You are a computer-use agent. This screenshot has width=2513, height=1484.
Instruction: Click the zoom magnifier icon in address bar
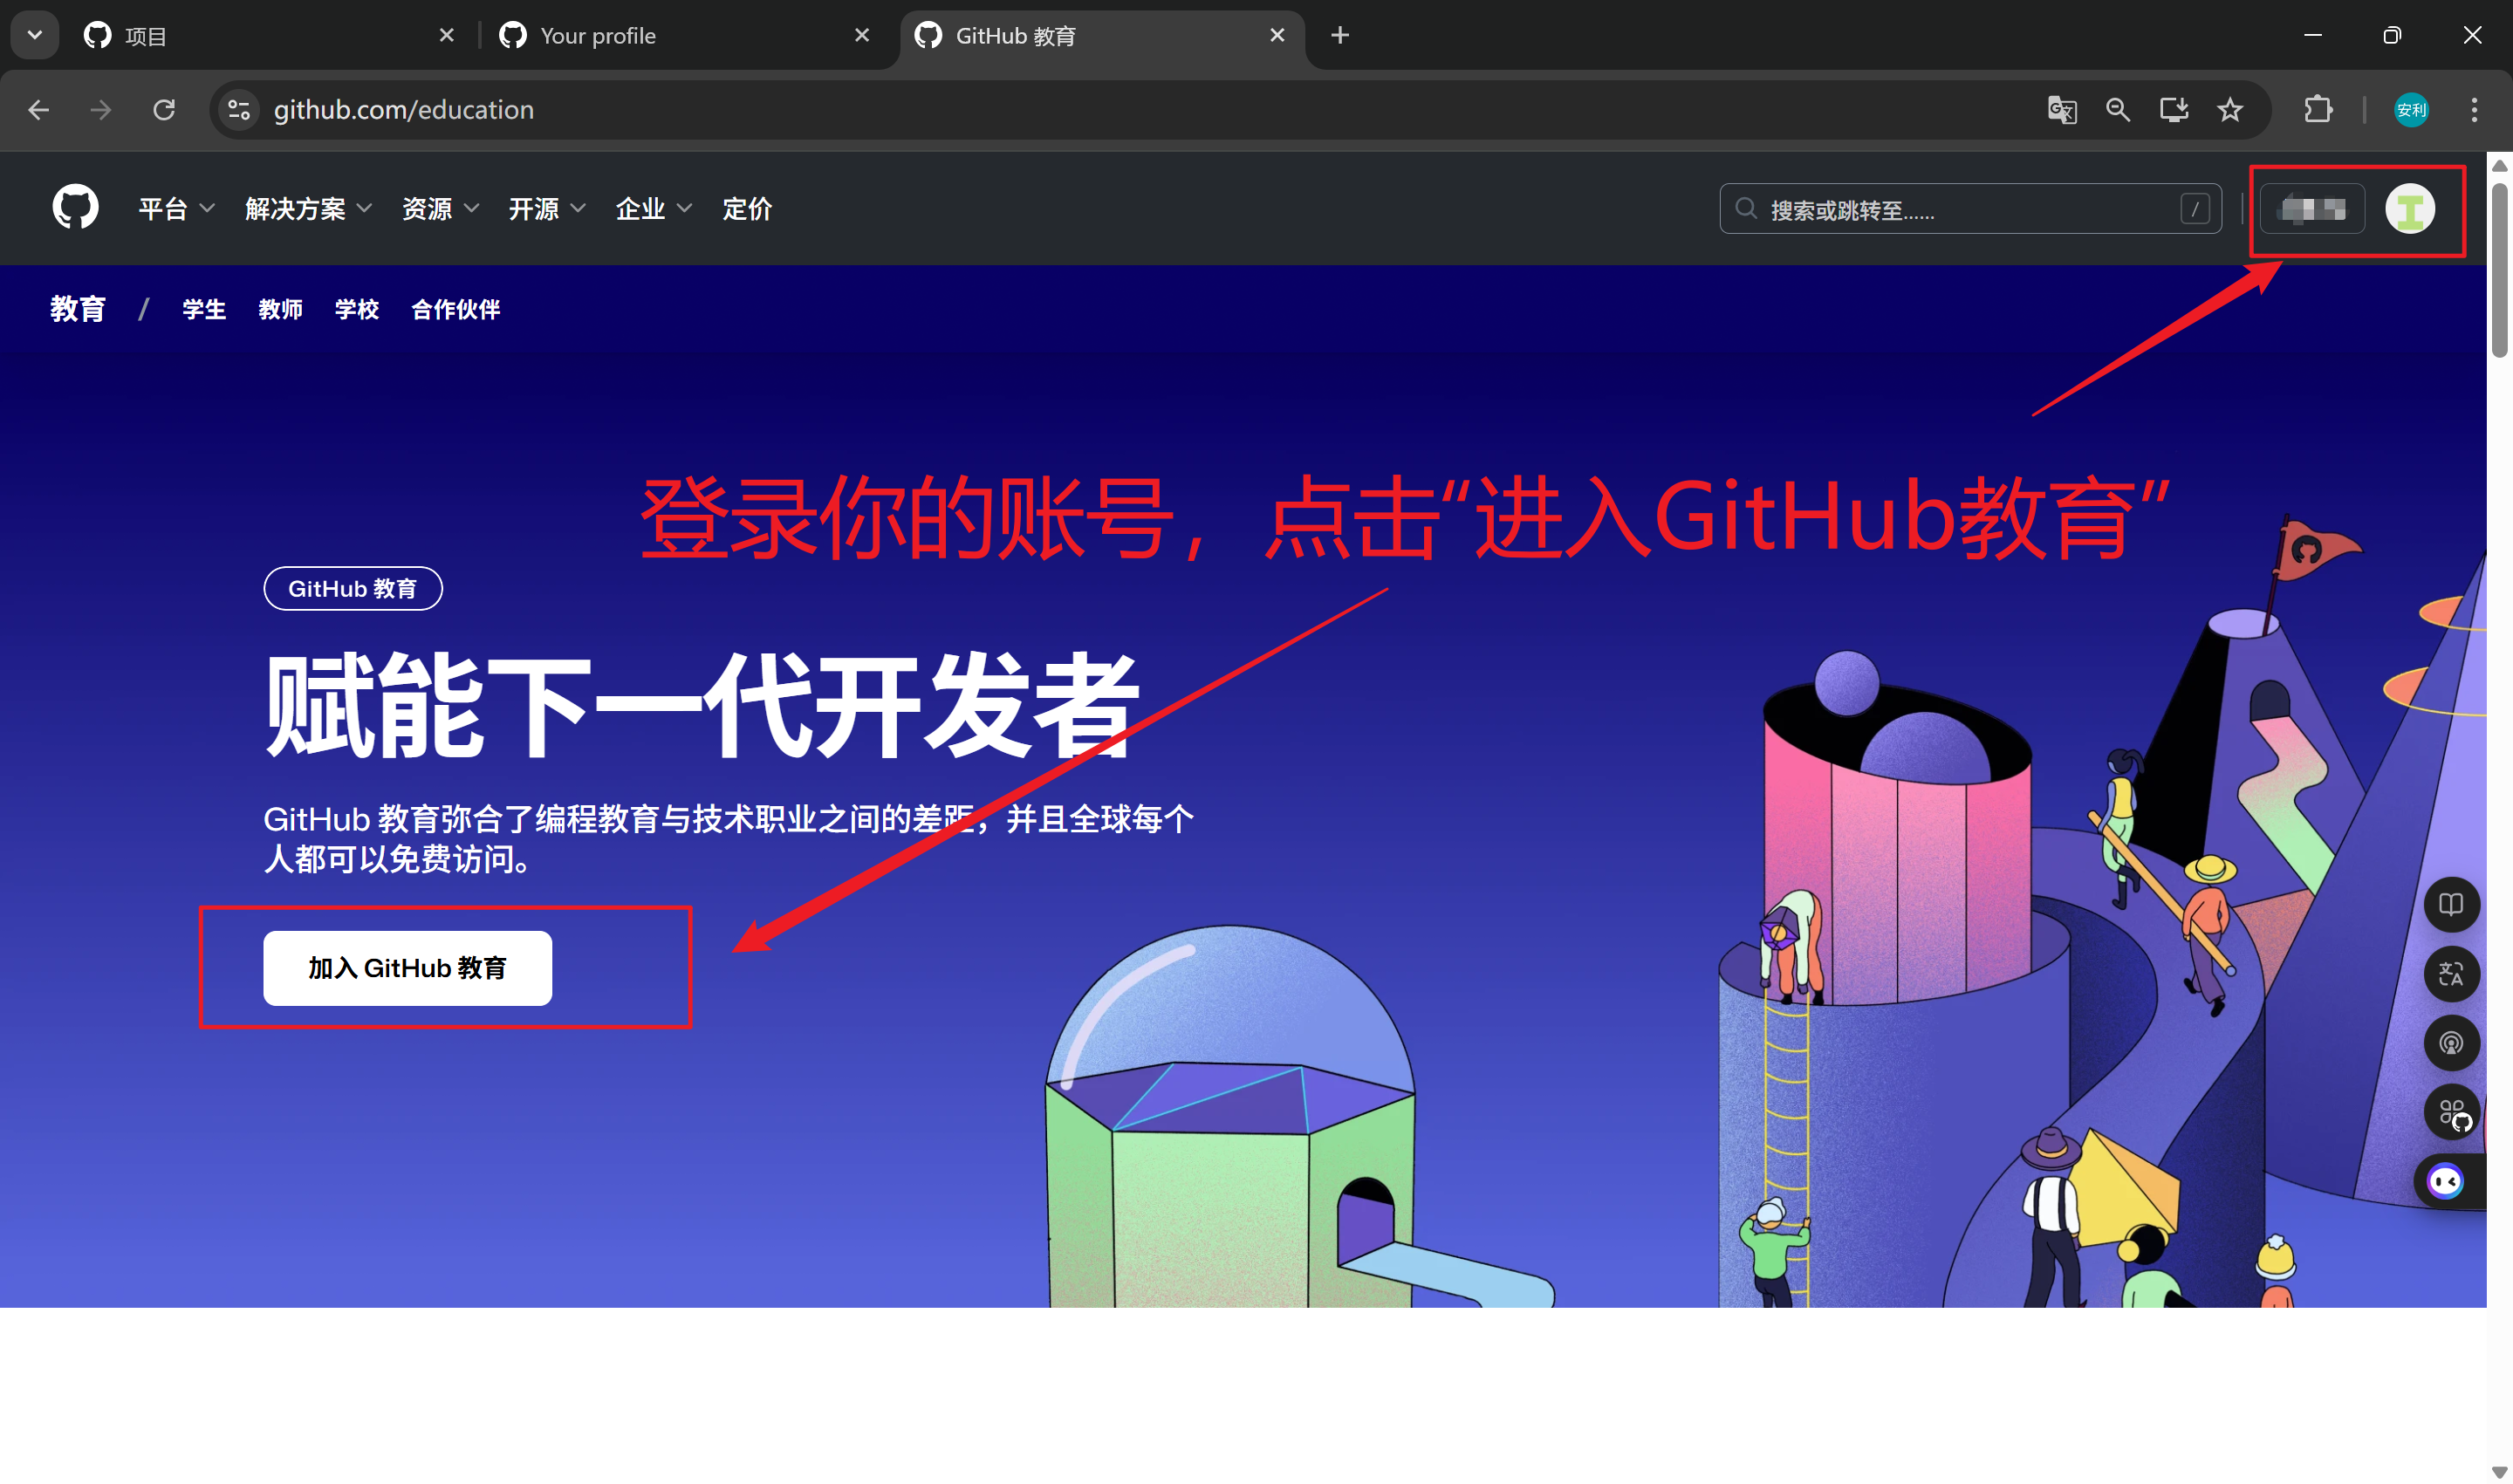click(2117, 110)
